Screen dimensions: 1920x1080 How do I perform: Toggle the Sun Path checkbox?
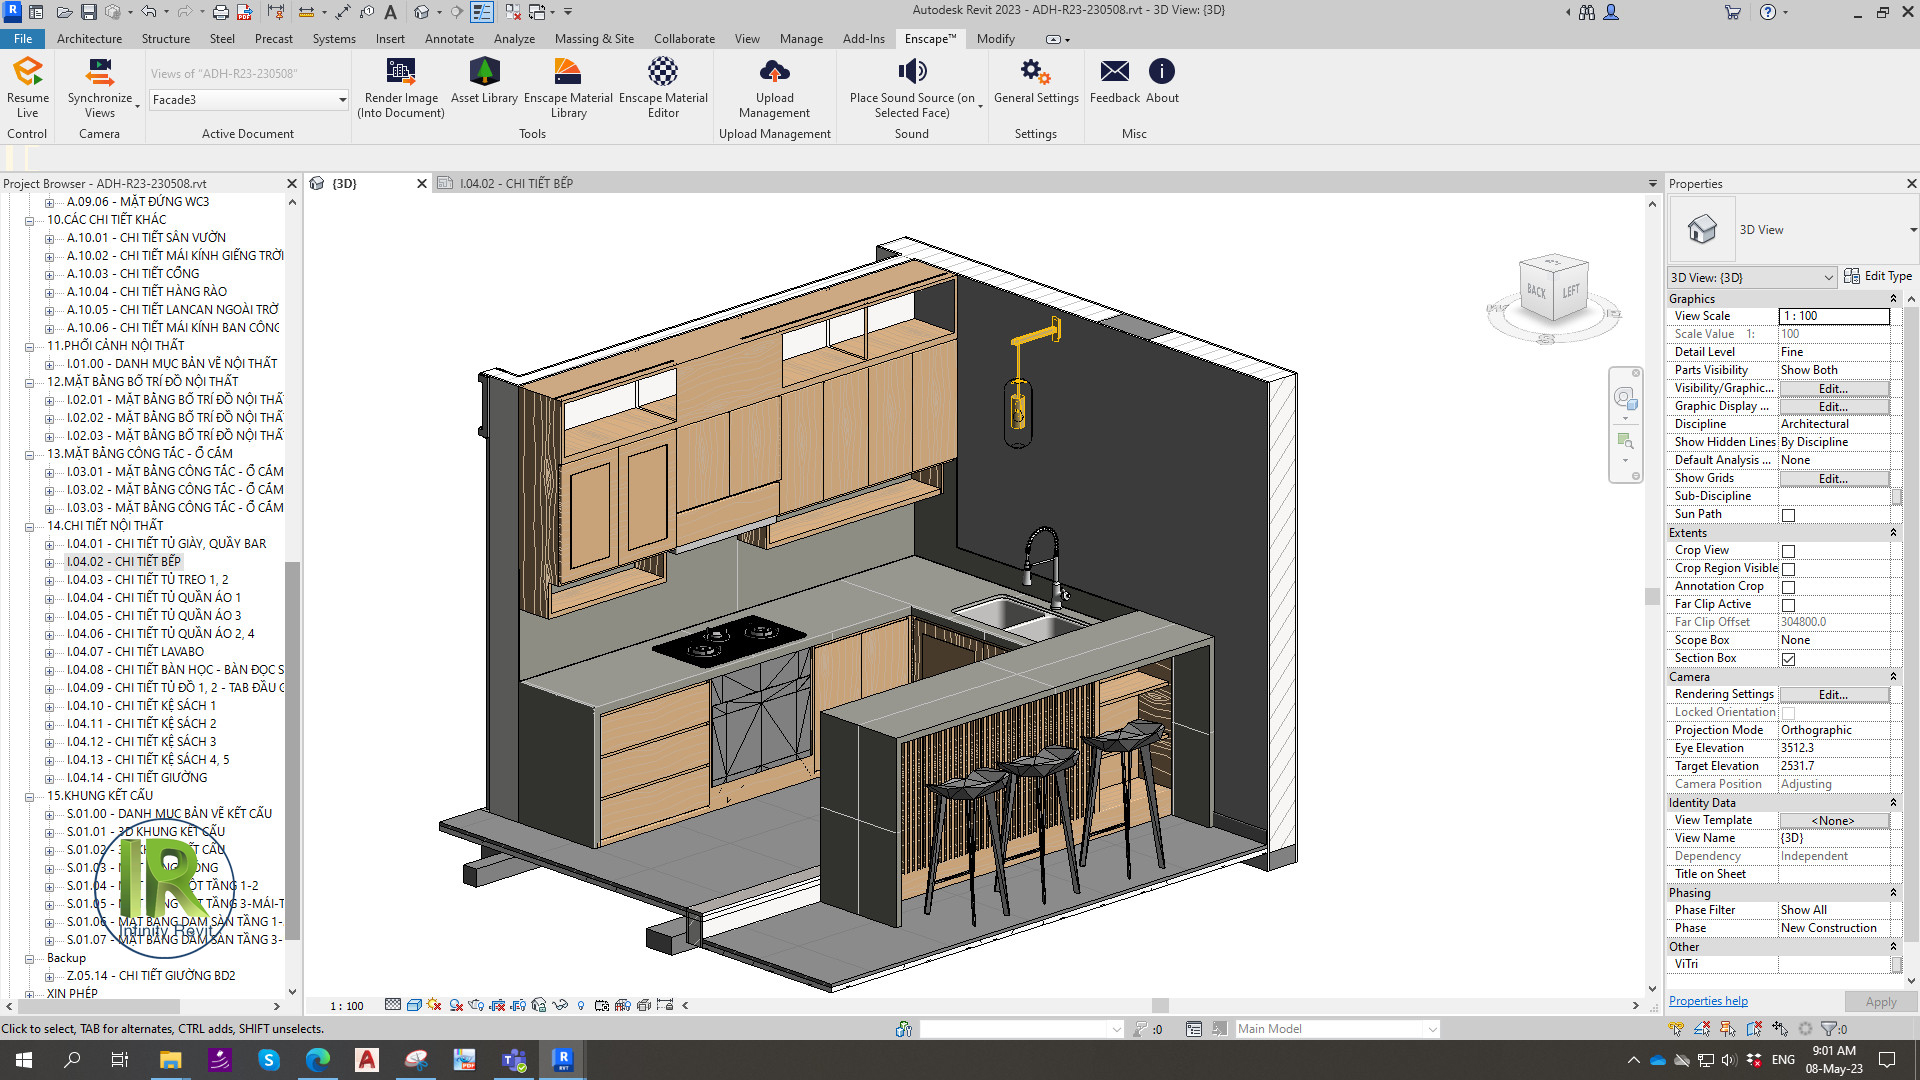pyautogui.click(x=1788, y=515)
